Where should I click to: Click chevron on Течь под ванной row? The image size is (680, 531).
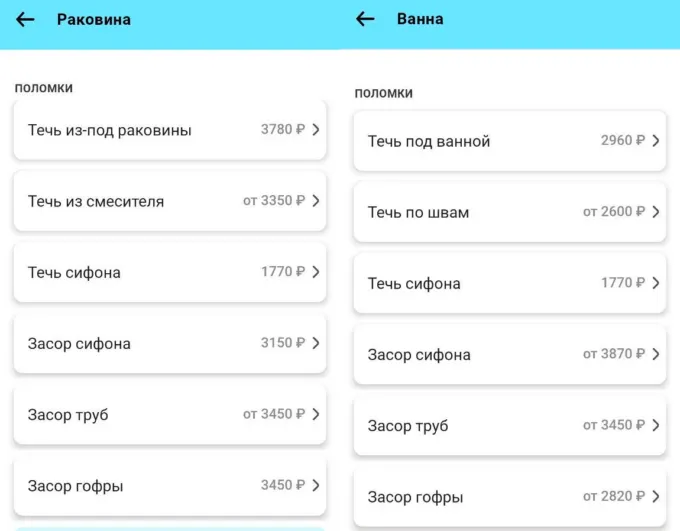coord(656,141)
